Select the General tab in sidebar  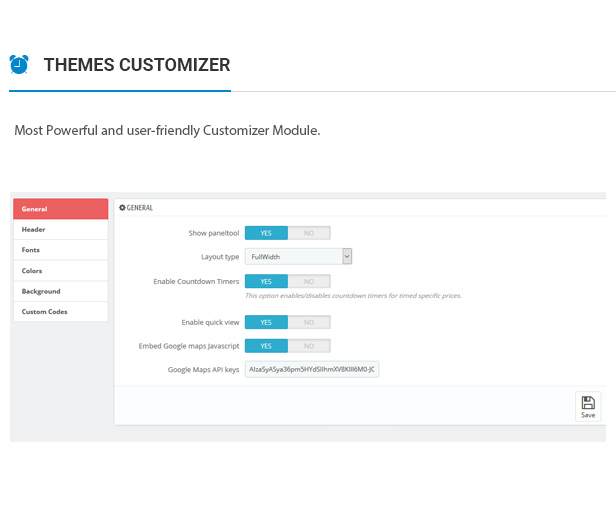point(60,209)
